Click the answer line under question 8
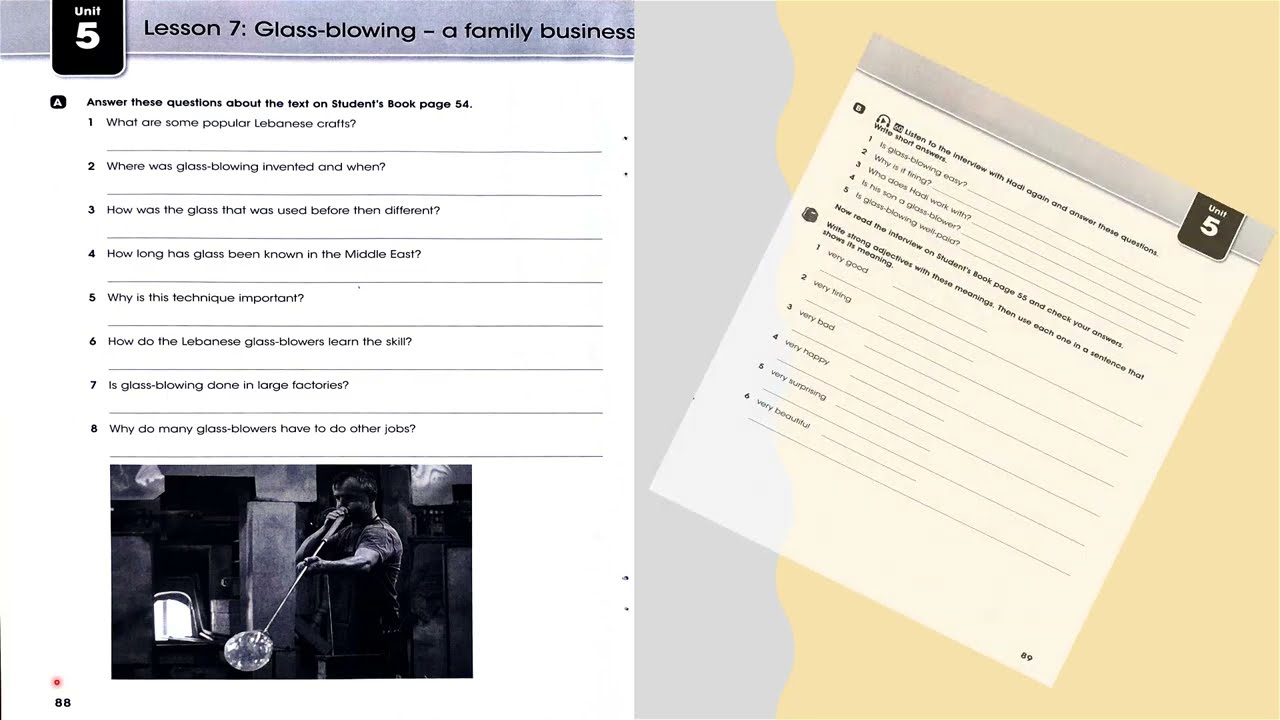This screenshot has width=1280, height=720. pyautogui.click(x=356, y=455)
